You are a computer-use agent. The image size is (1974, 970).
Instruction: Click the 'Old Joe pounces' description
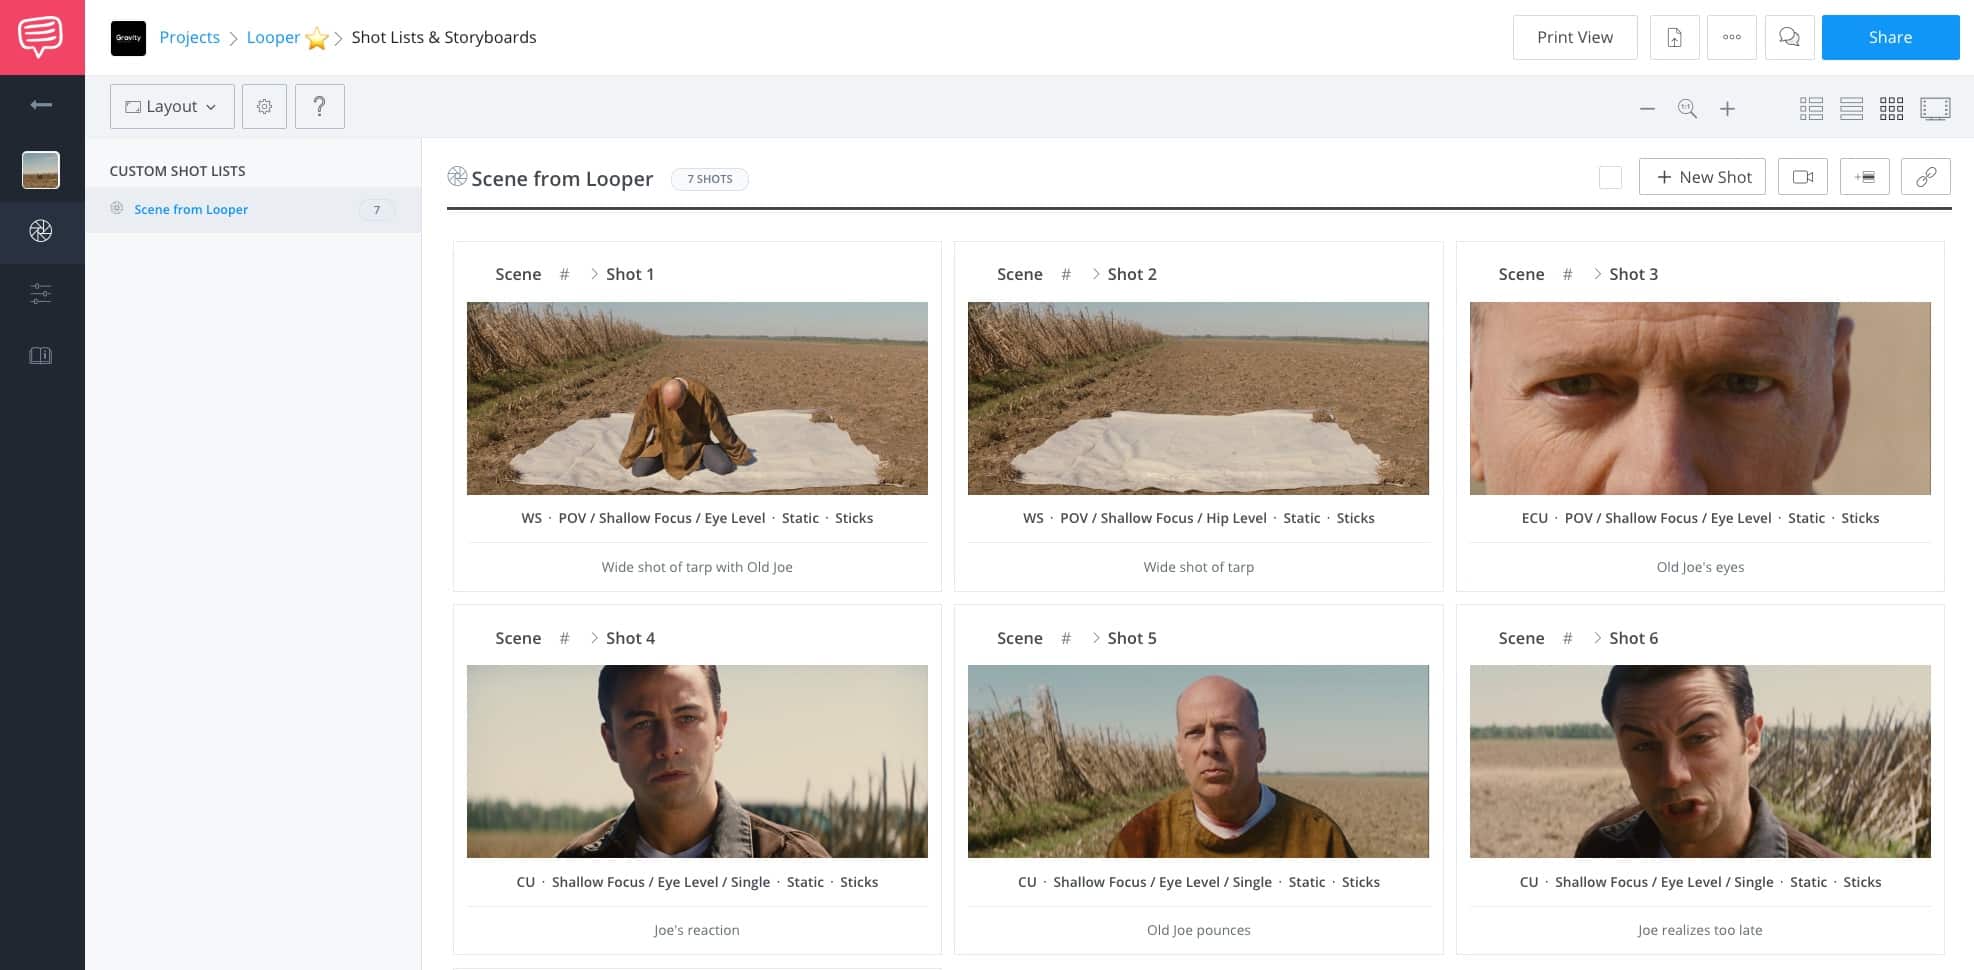click(1198, 930)
